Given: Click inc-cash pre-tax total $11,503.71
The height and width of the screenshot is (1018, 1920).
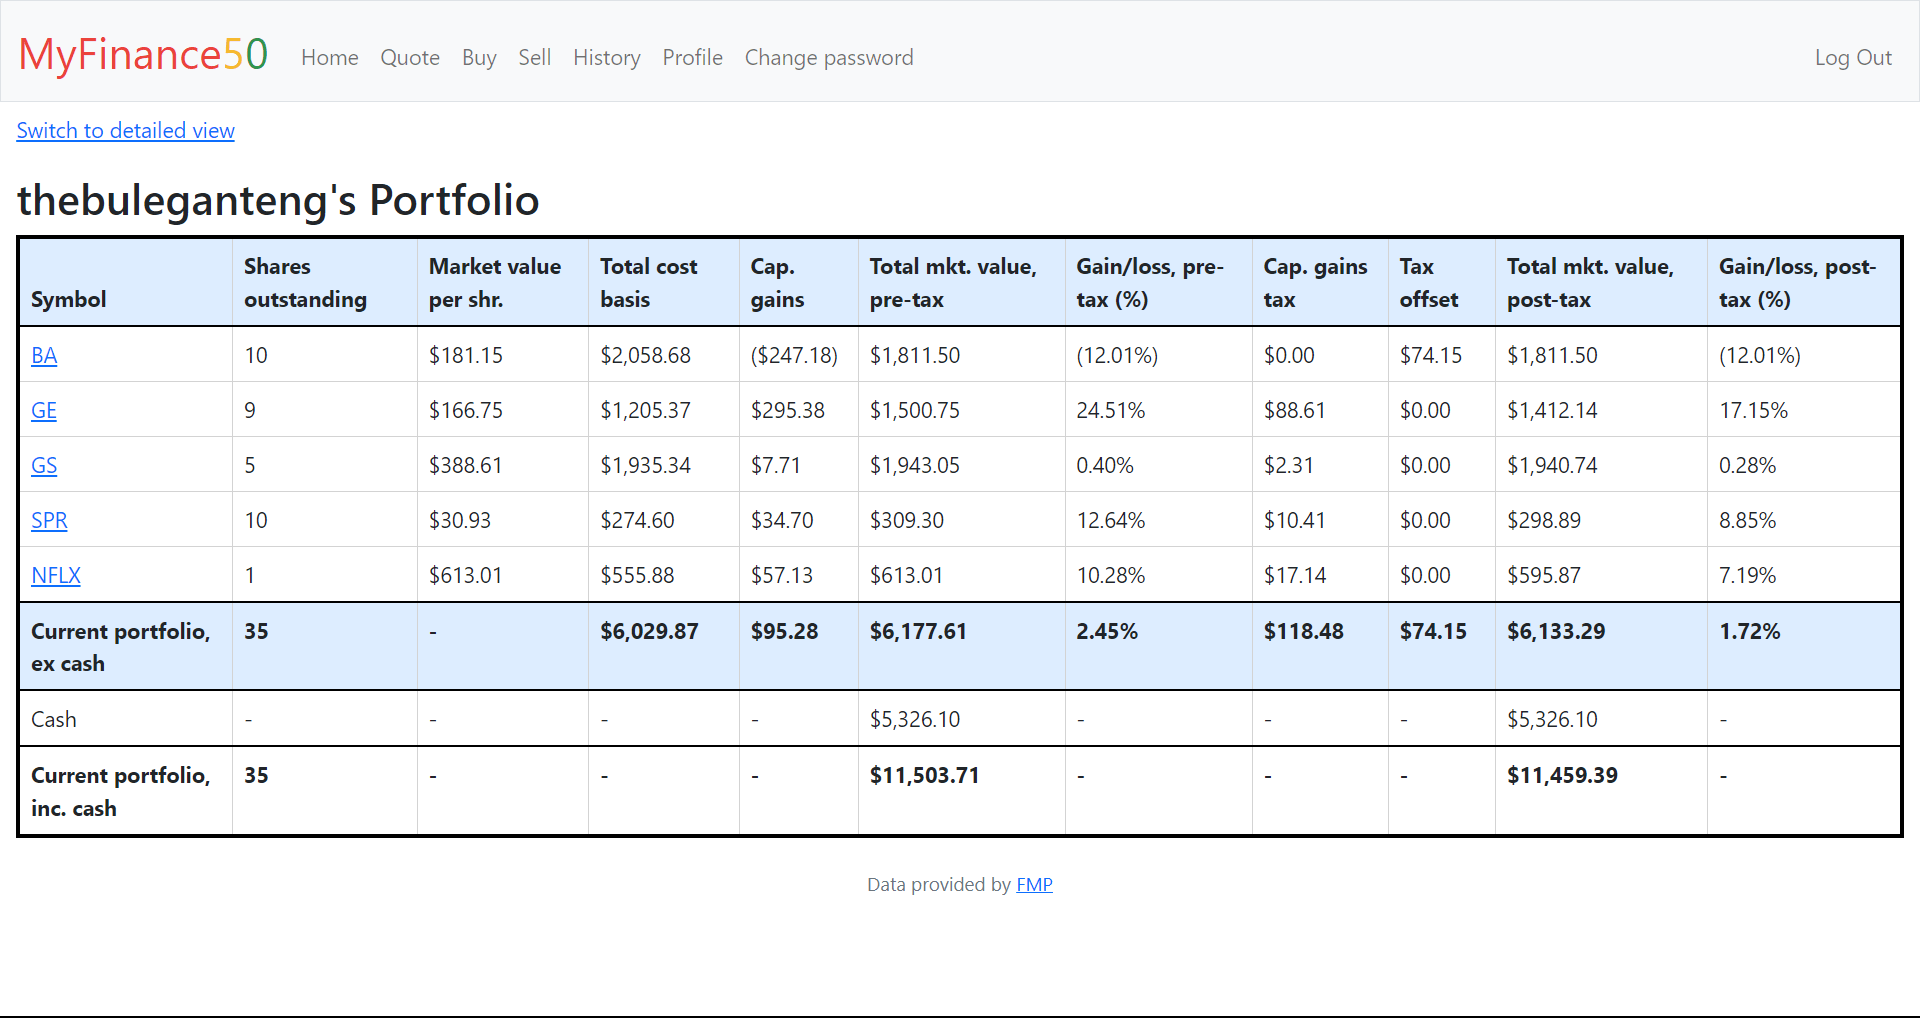Looking at the screenshot, I should coord(924,775).
